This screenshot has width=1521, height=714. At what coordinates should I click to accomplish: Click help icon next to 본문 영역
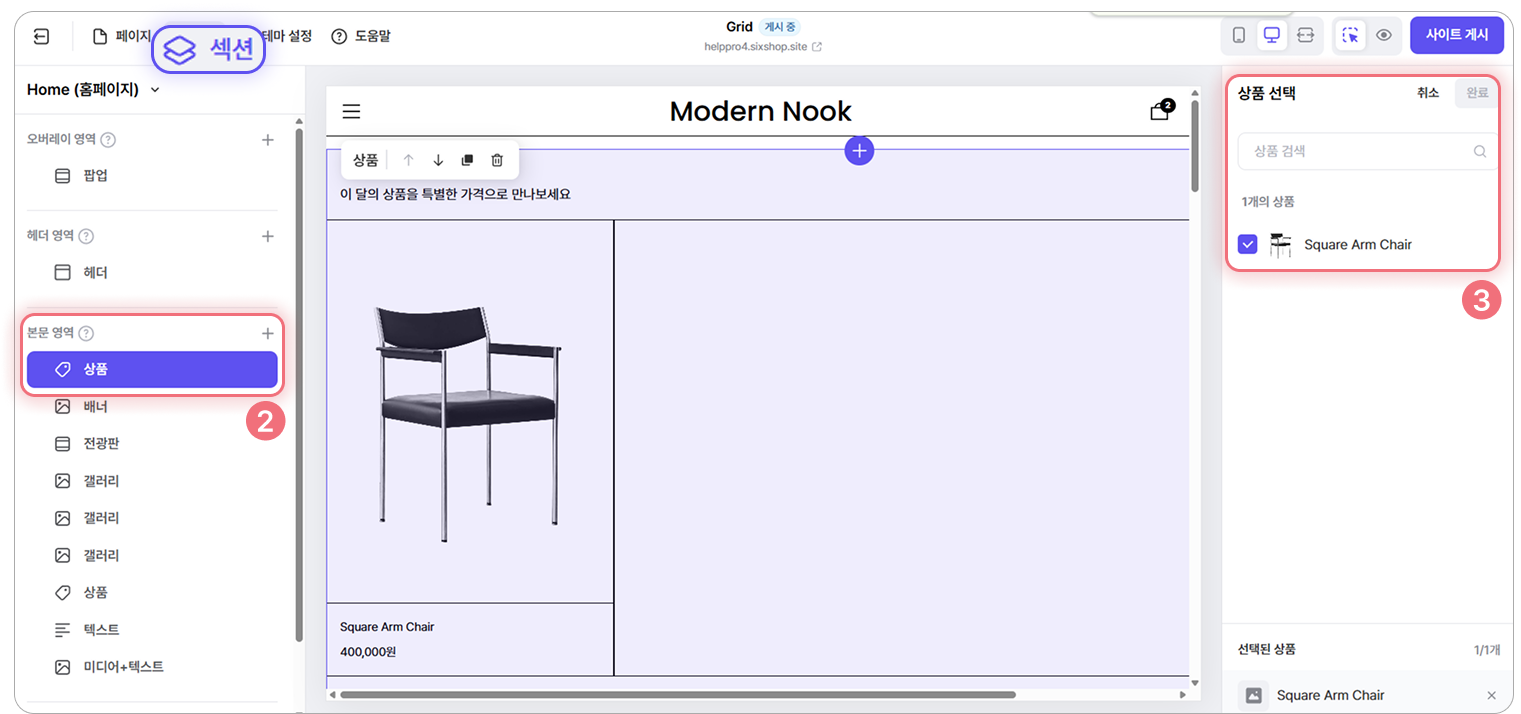86,333
